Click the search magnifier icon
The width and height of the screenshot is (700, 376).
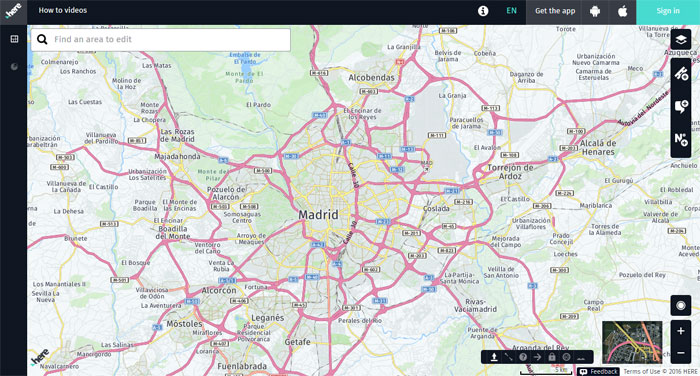(x=42, y=39)
